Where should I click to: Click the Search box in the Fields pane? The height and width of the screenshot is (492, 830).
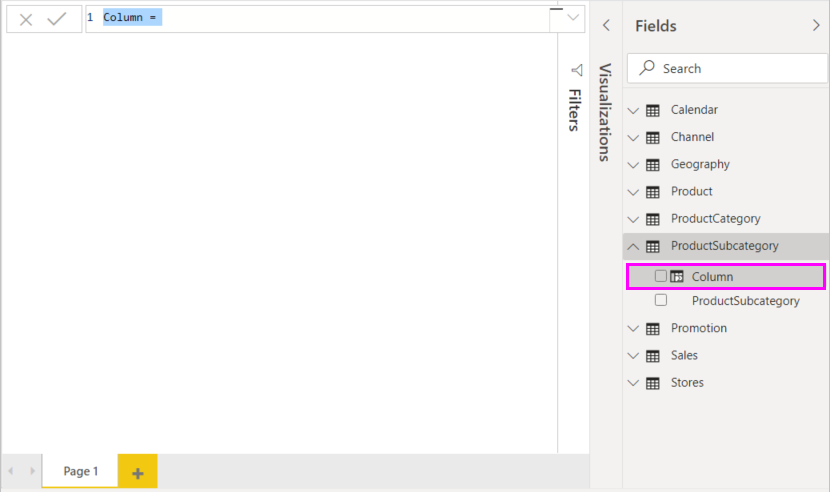click(x=727, y=68)
